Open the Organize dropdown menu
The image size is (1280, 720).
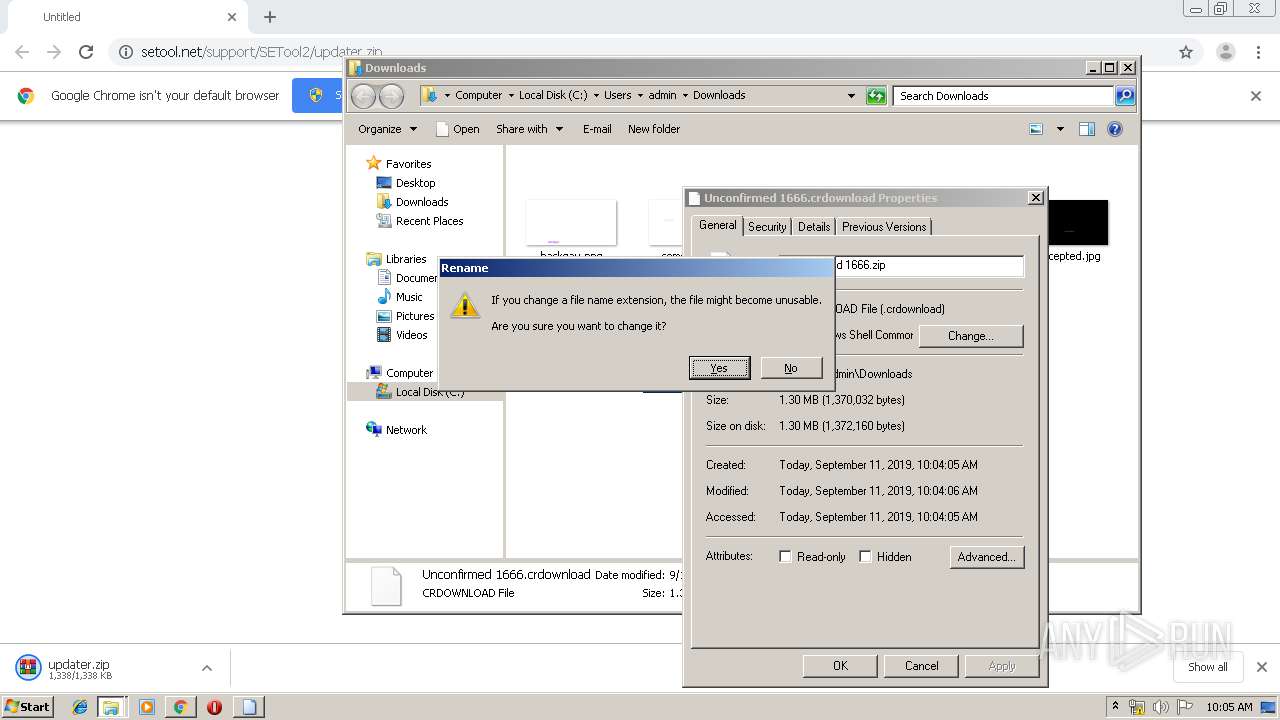[x=387, y=129]
